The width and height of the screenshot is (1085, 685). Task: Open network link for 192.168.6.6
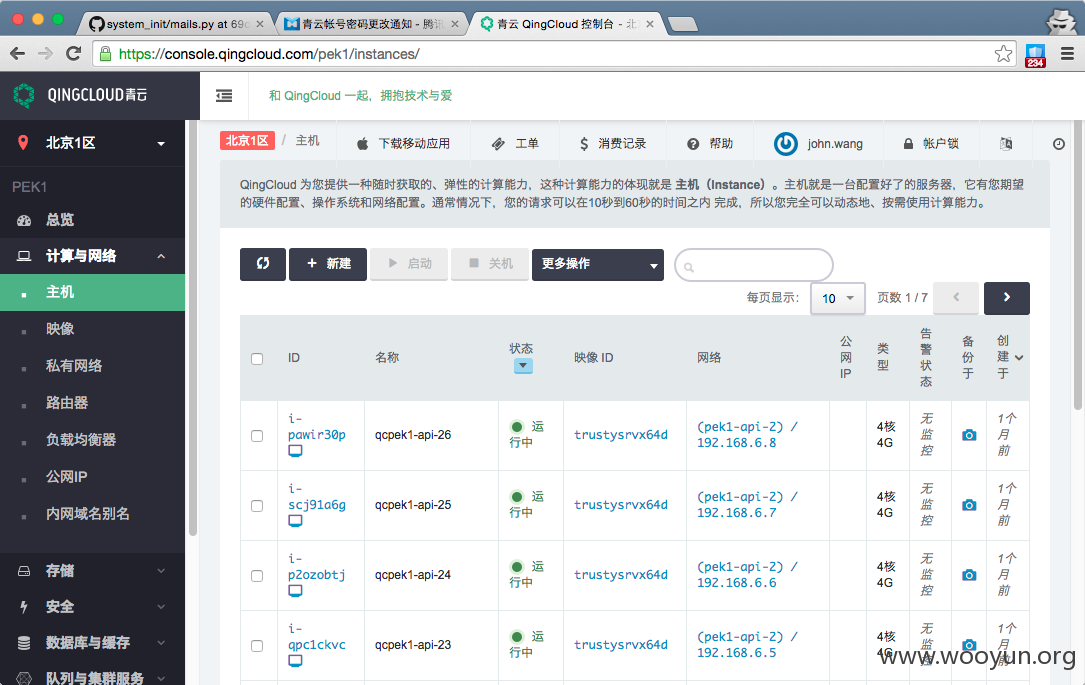(747, 575)
